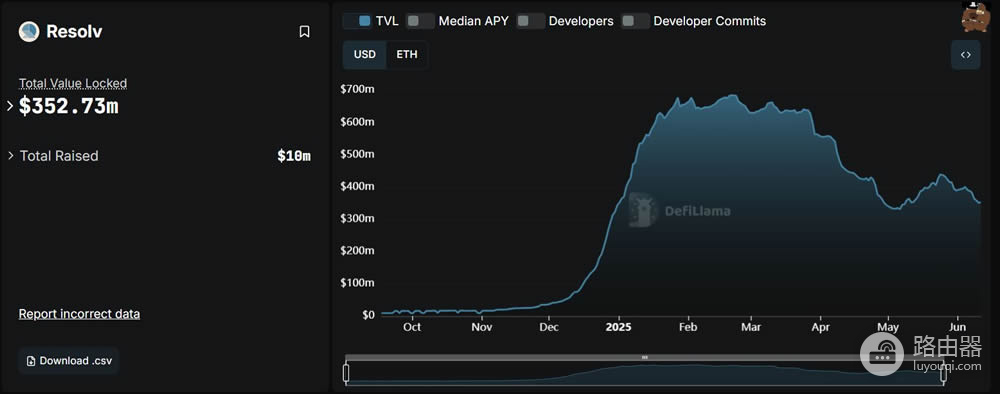Click the $10m total raised value

[294, 156]
